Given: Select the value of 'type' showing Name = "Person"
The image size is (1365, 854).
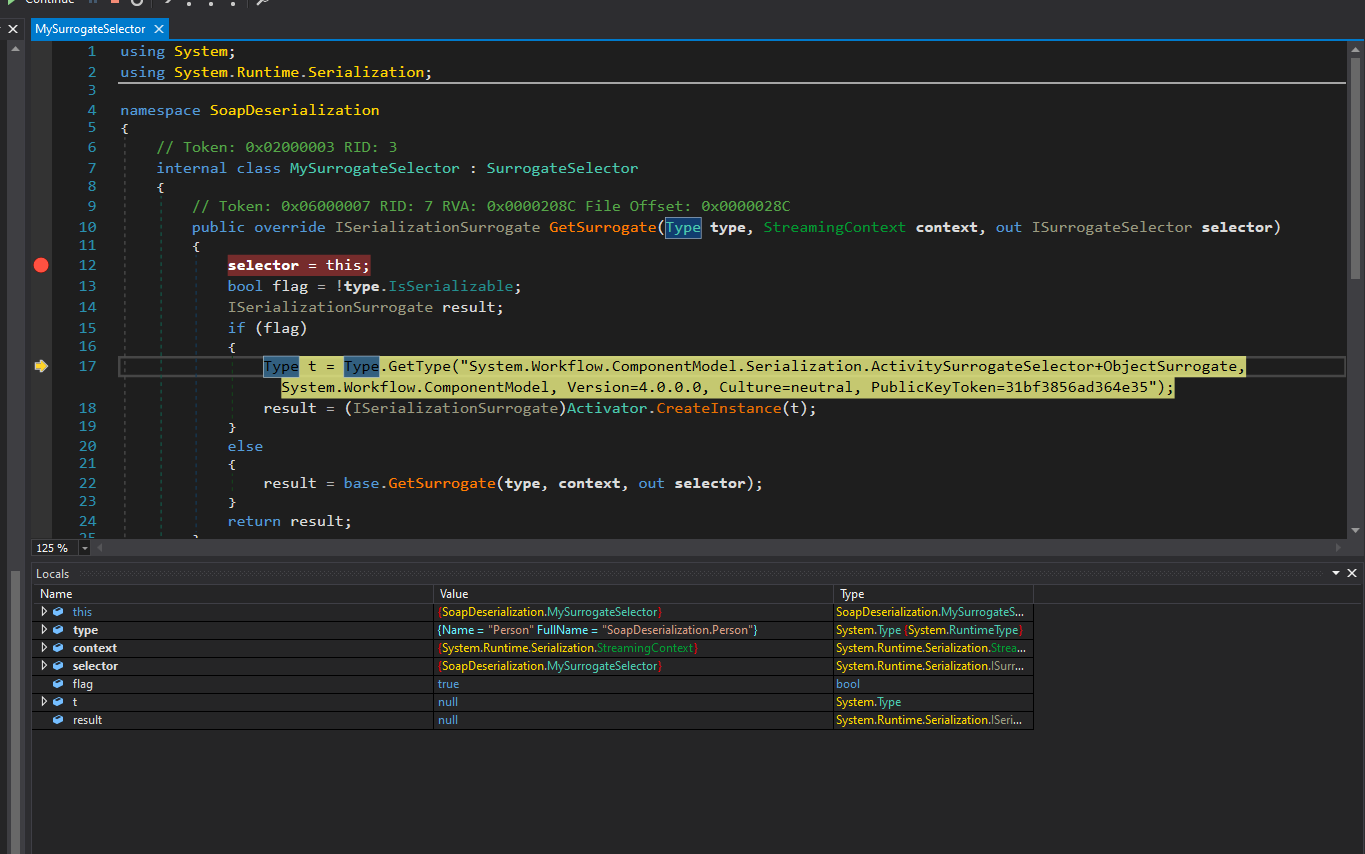Looking at the screenshot, I should 598,630.
